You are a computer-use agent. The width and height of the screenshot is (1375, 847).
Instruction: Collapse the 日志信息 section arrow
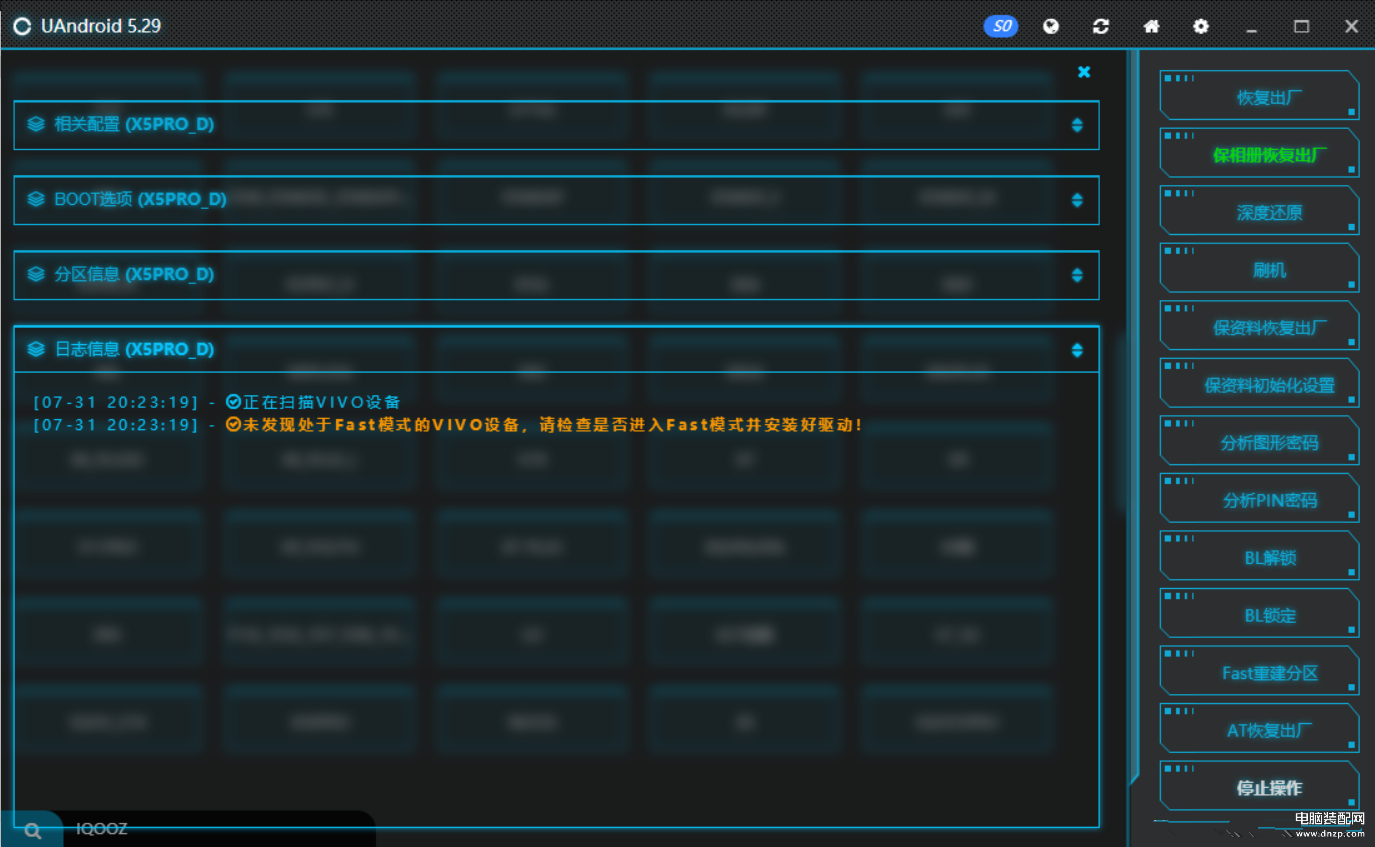click(x=1077, y=350)
